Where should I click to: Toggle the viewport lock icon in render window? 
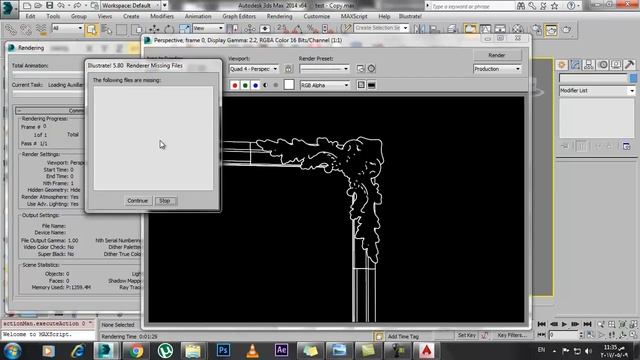click(289, 69)
